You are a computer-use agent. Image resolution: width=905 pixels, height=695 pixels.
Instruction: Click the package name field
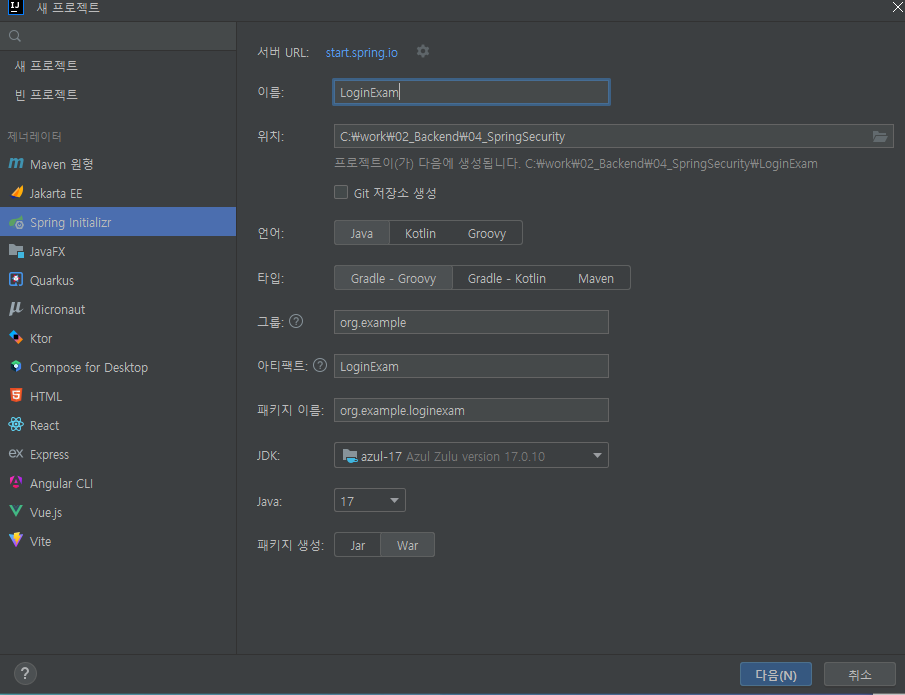click(x=471, y=410)
